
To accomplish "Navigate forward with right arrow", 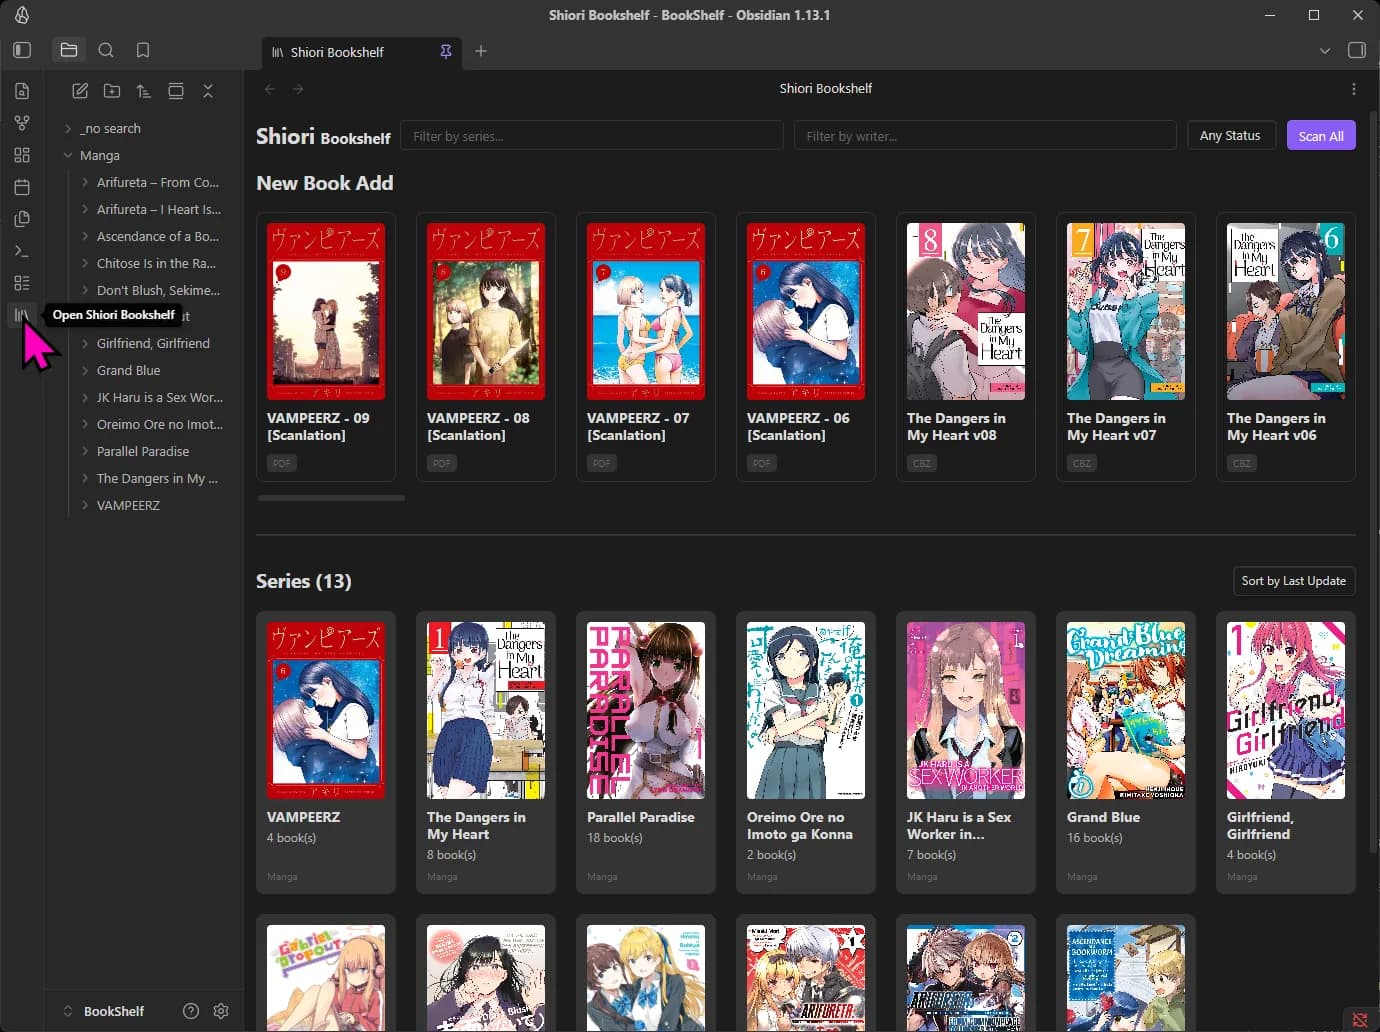I will point(298,89).
